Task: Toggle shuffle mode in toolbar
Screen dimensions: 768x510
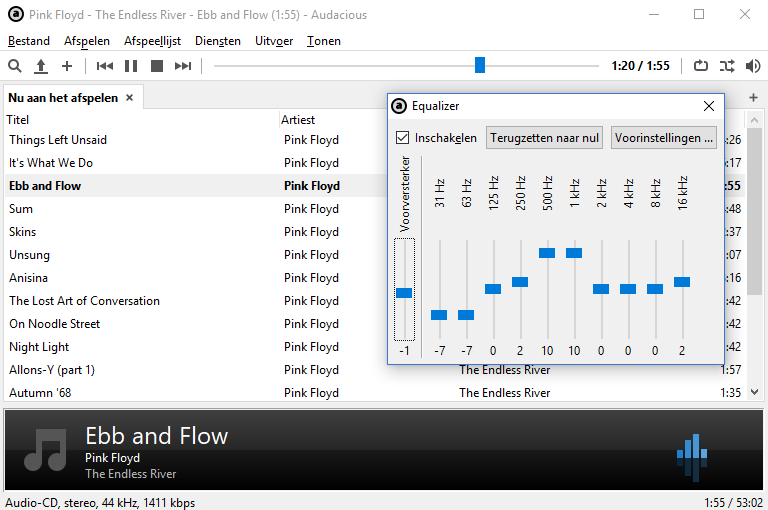Action: pos(727,66)
